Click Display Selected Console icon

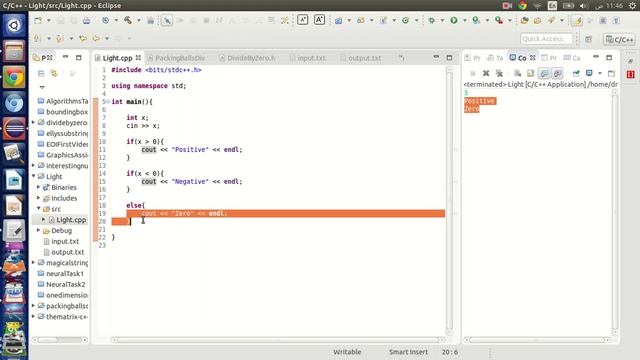[589, 73]
